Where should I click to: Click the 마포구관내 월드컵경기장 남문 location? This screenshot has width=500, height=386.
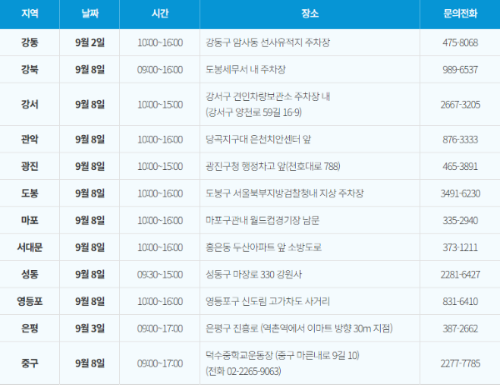click(x=262, y=220)
